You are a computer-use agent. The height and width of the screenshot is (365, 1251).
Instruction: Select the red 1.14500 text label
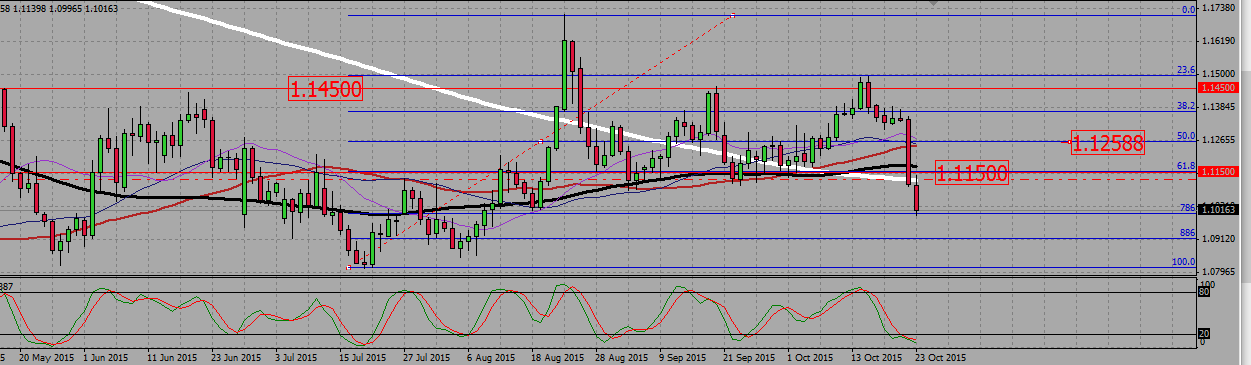point(325,89)
